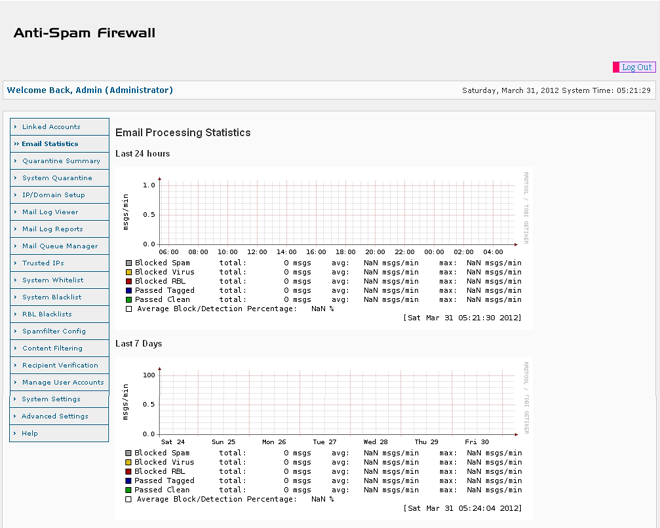Click the Email Processing Statistics heading
The height and width of the screenshot is (528, 660).
(x=183, y=133)
